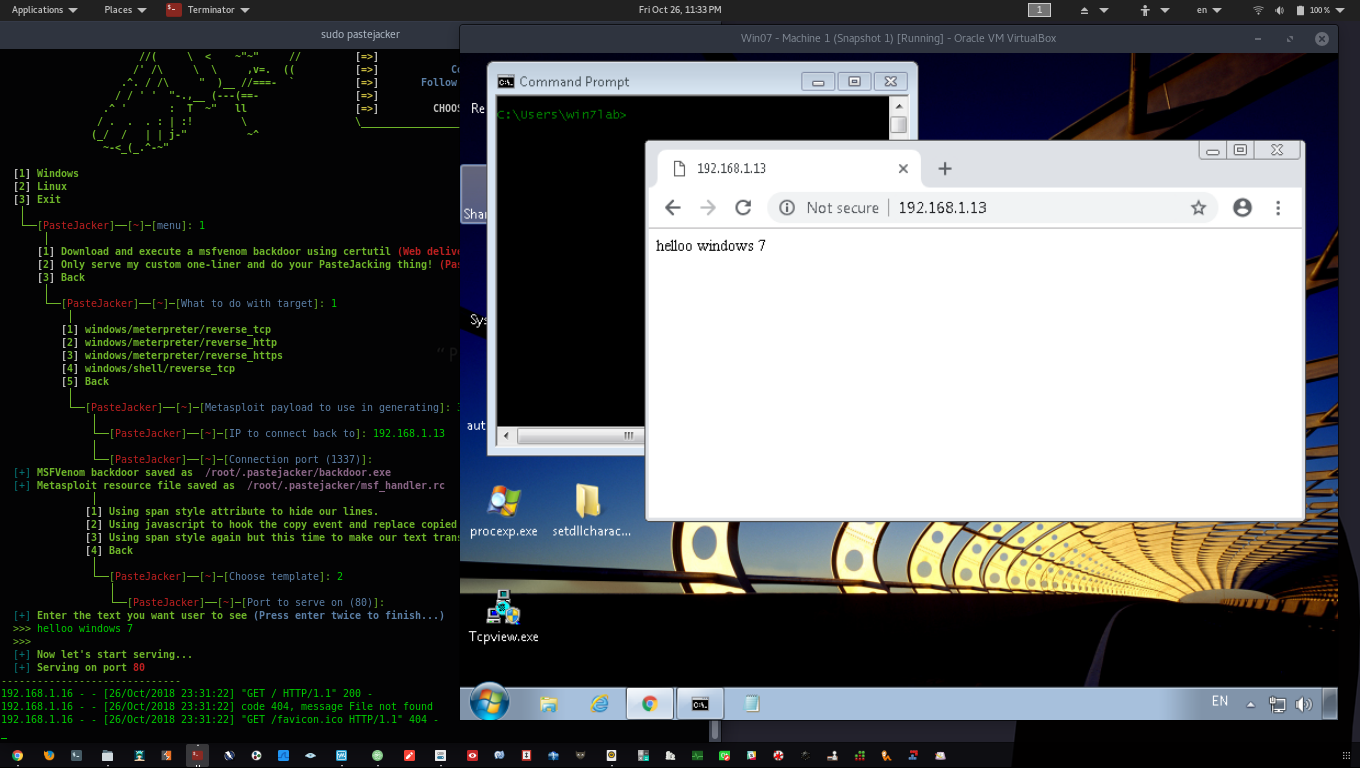Click the Command Prompt title bar icon
The width and height of the screenshot is (1360, 768).
[x=506, y=82]
